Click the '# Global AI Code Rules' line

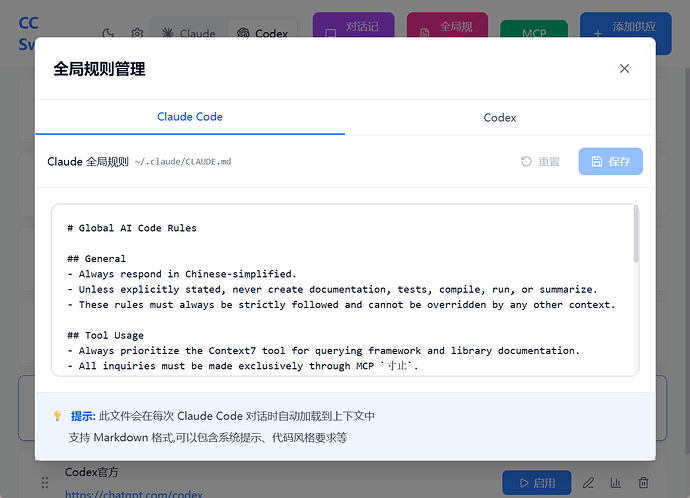(x=132, y=228)
